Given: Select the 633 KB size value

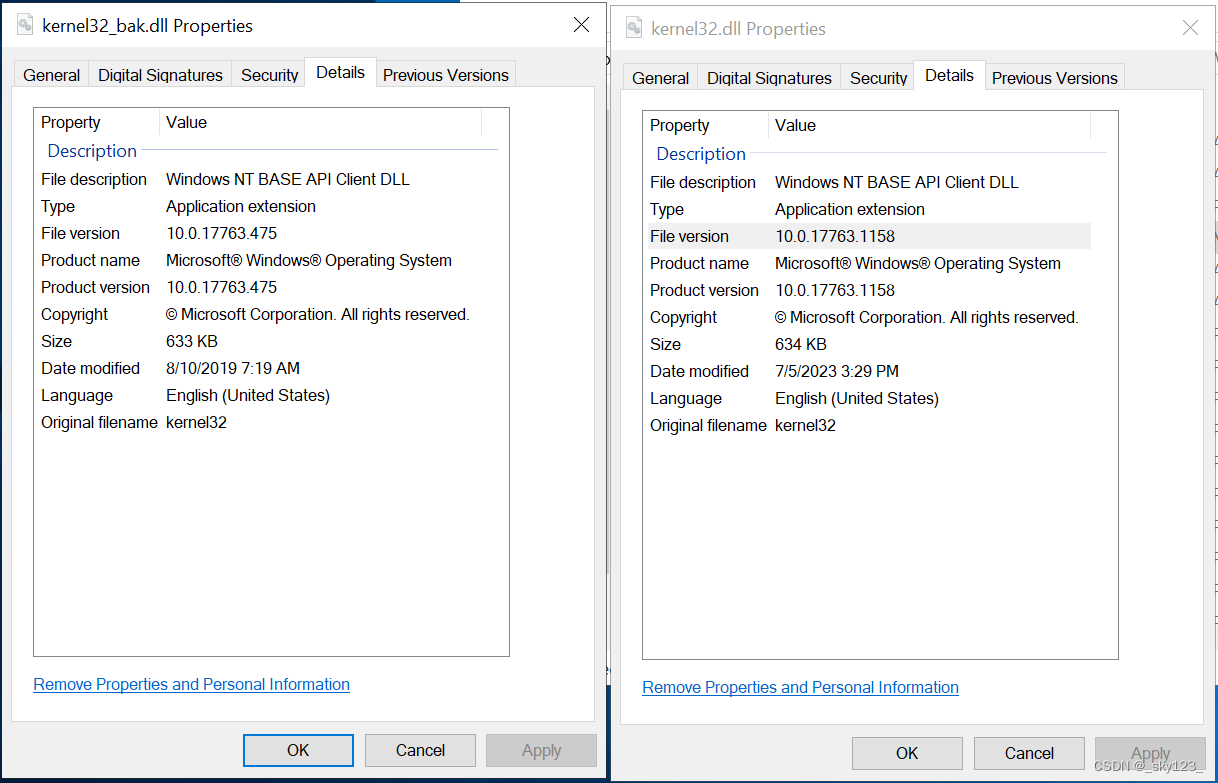Looking at the screenshot, I should pyautogui.click(x=191, y=341).
